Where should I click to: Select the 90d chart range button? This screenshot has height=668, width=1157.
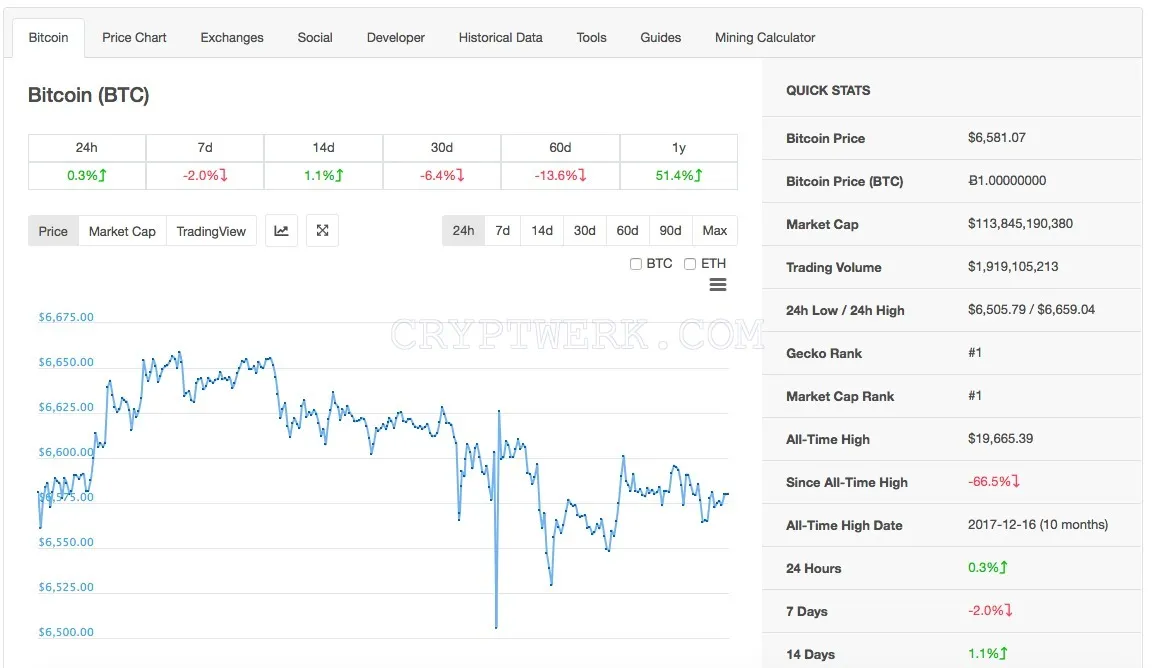click(x=670, y=231)
